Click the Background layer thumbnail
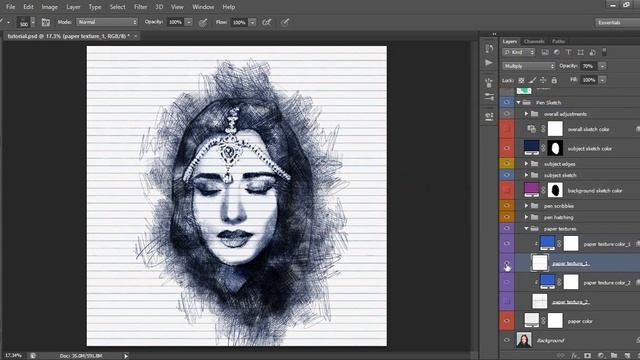640x360 pixels. (524, 340)
